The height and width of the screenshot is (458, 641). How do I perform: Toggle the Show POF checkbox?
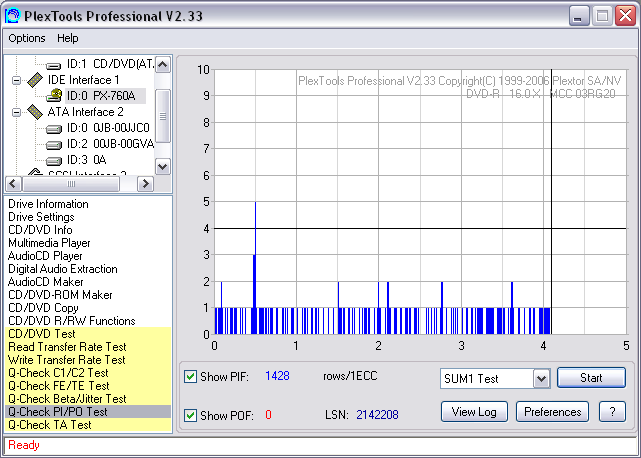[191, 415]
